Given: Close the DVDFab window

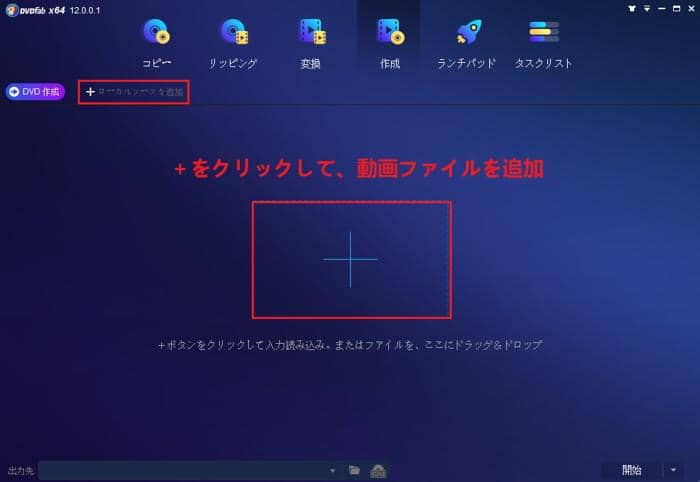Looking at the screenshot, I should pos(691,8).
